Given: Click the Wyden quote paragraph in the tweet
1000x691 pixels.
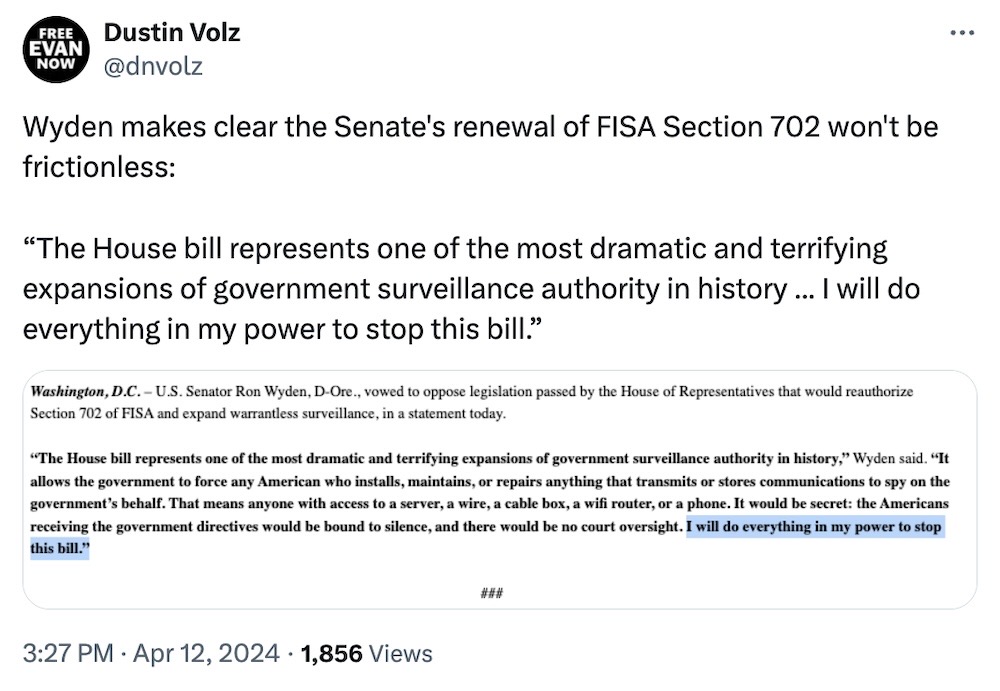Looking at the screenshot, I should click(x=480, y=288).
